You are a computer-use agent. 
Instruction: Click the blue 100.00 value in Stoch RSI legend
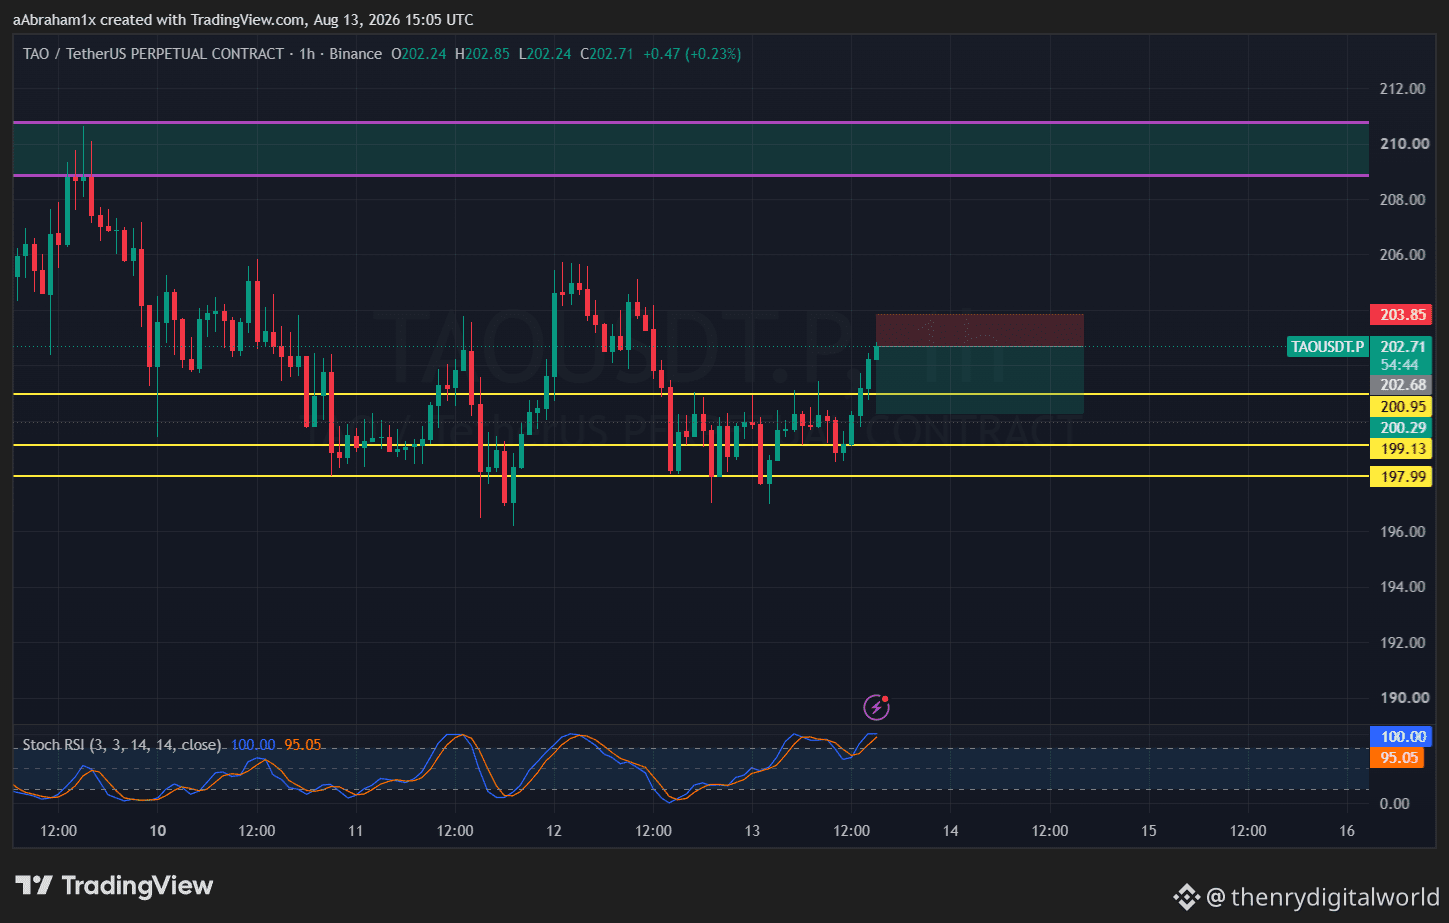pyautogui.click(x=253, y=745)
